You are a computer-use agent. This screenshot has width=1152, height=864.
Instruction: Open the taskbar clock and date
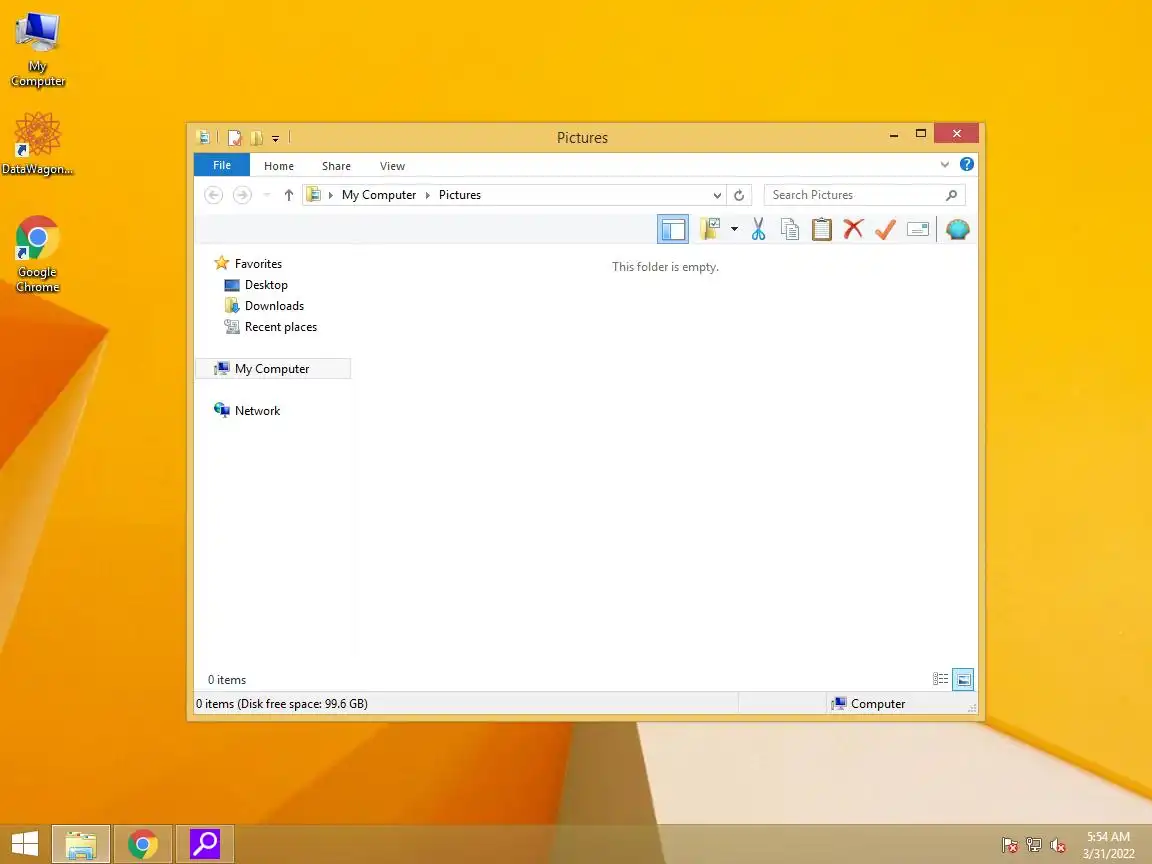tap(1108, 845)
